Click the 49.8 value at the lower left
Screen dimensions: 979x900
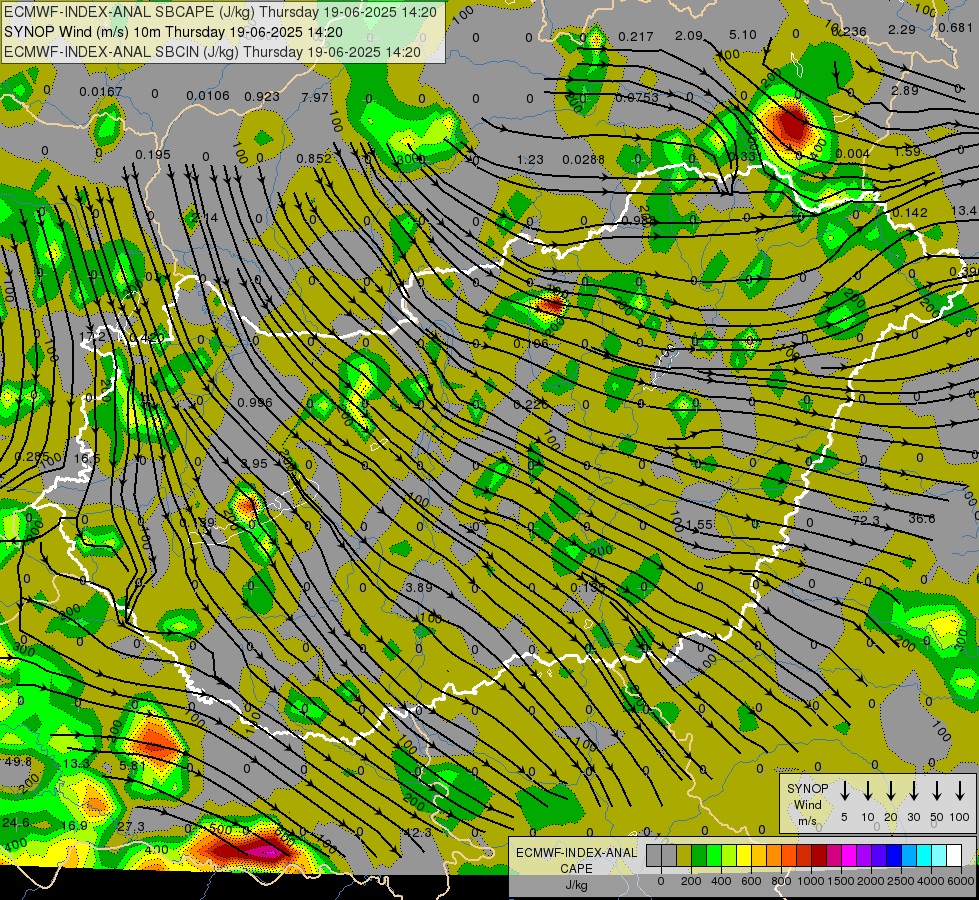click(x=17, y=762)
